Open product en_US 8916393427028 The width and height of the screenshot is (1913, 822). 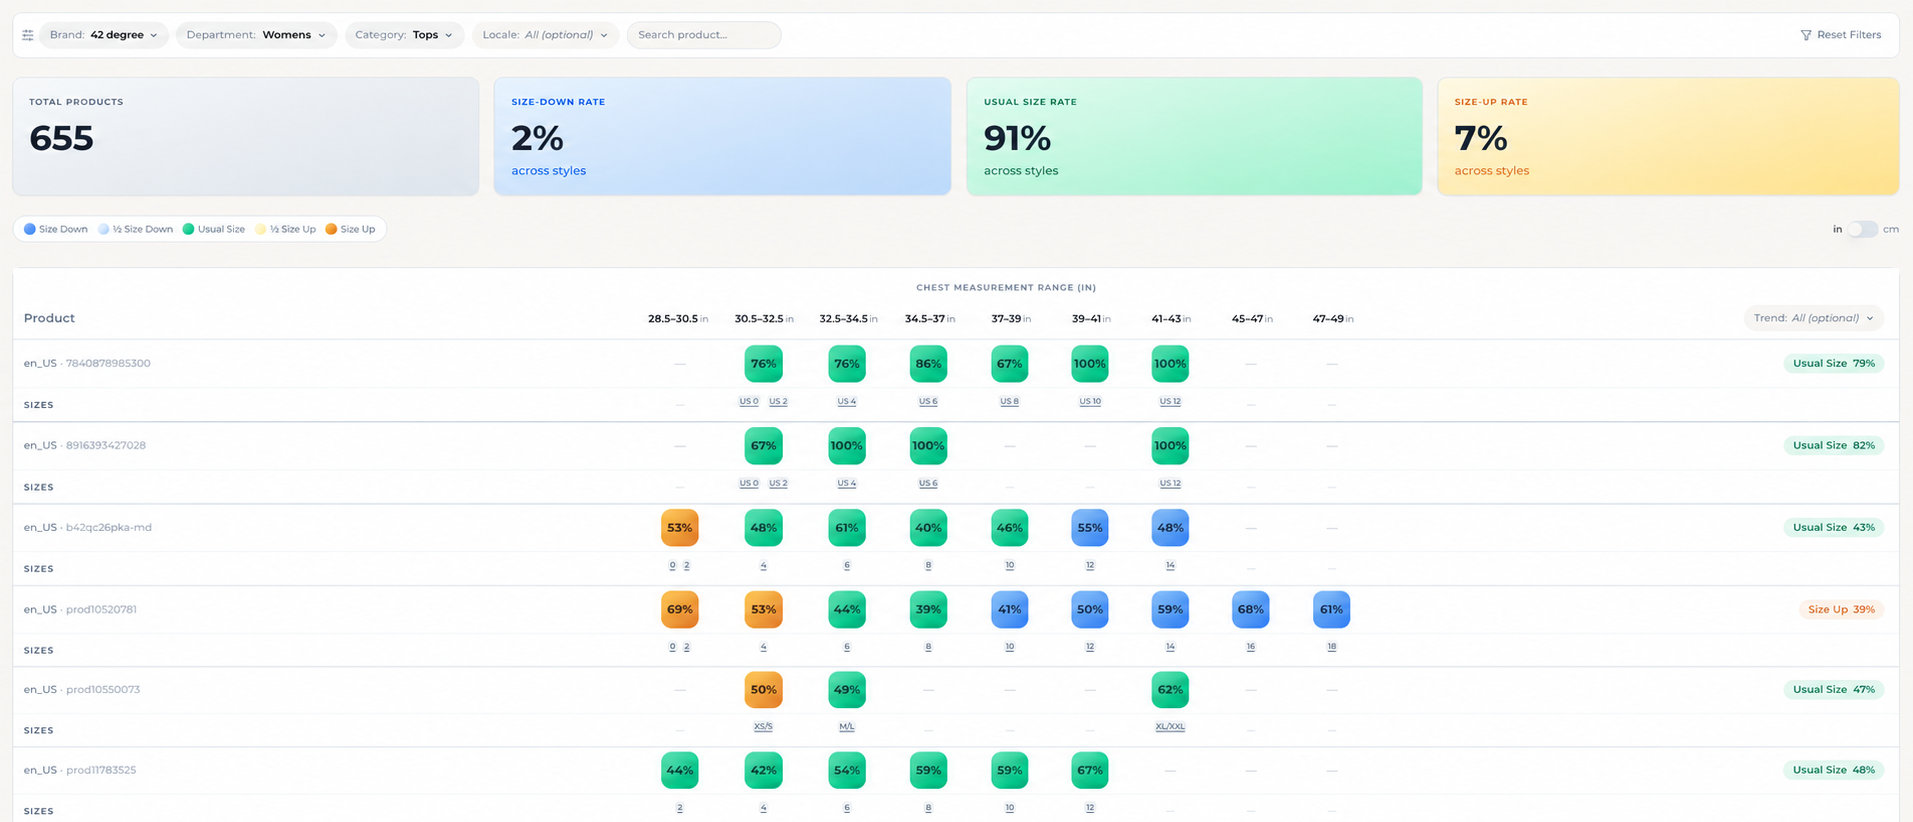85,445
